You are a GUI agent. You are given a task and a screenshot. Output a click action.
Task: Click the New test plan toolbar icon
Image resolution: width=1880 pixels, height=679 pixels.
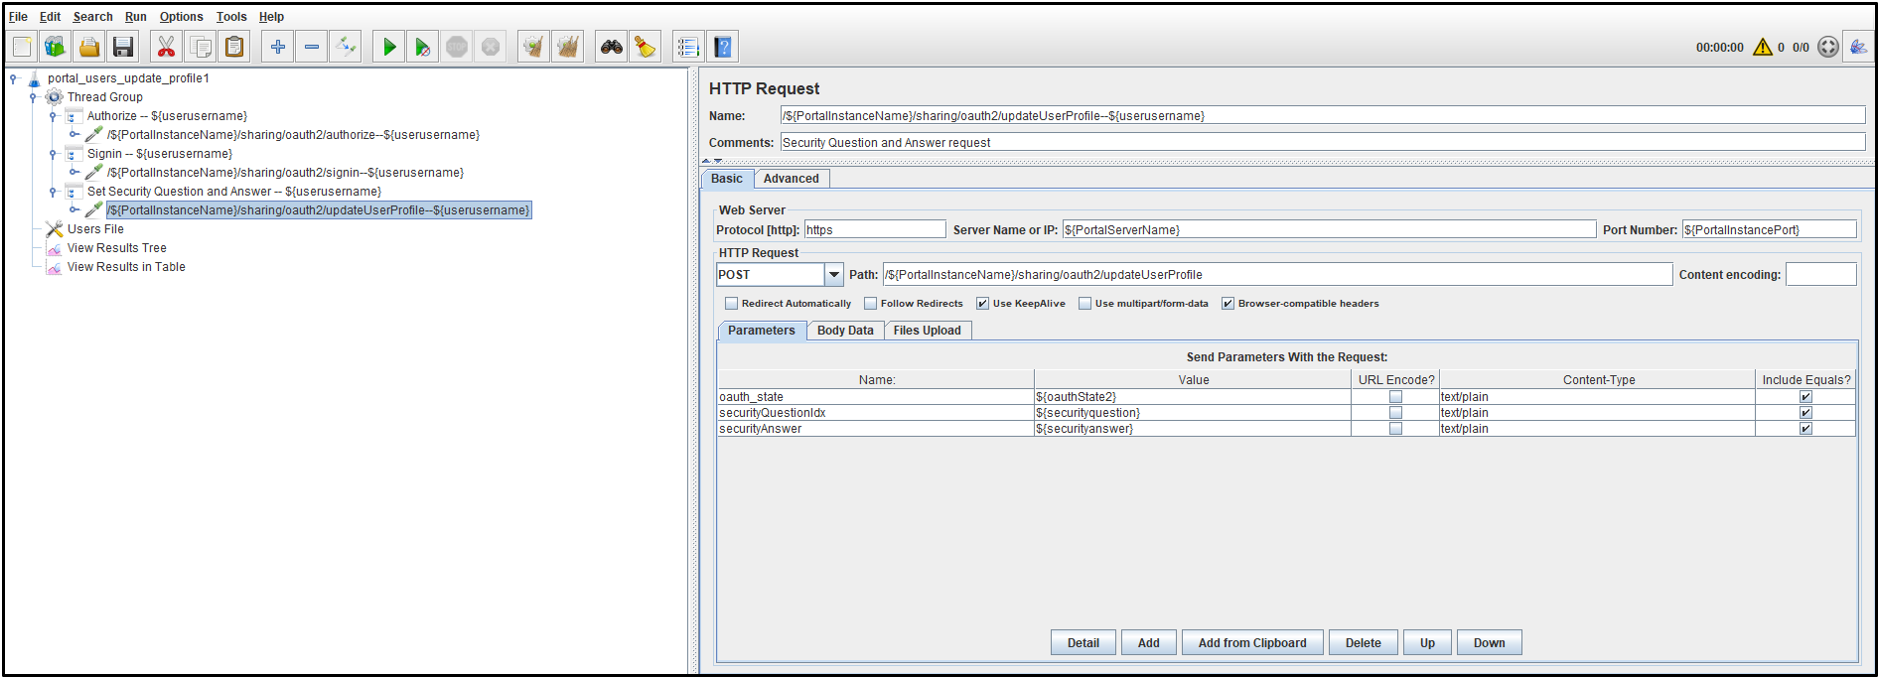[22, 47]
